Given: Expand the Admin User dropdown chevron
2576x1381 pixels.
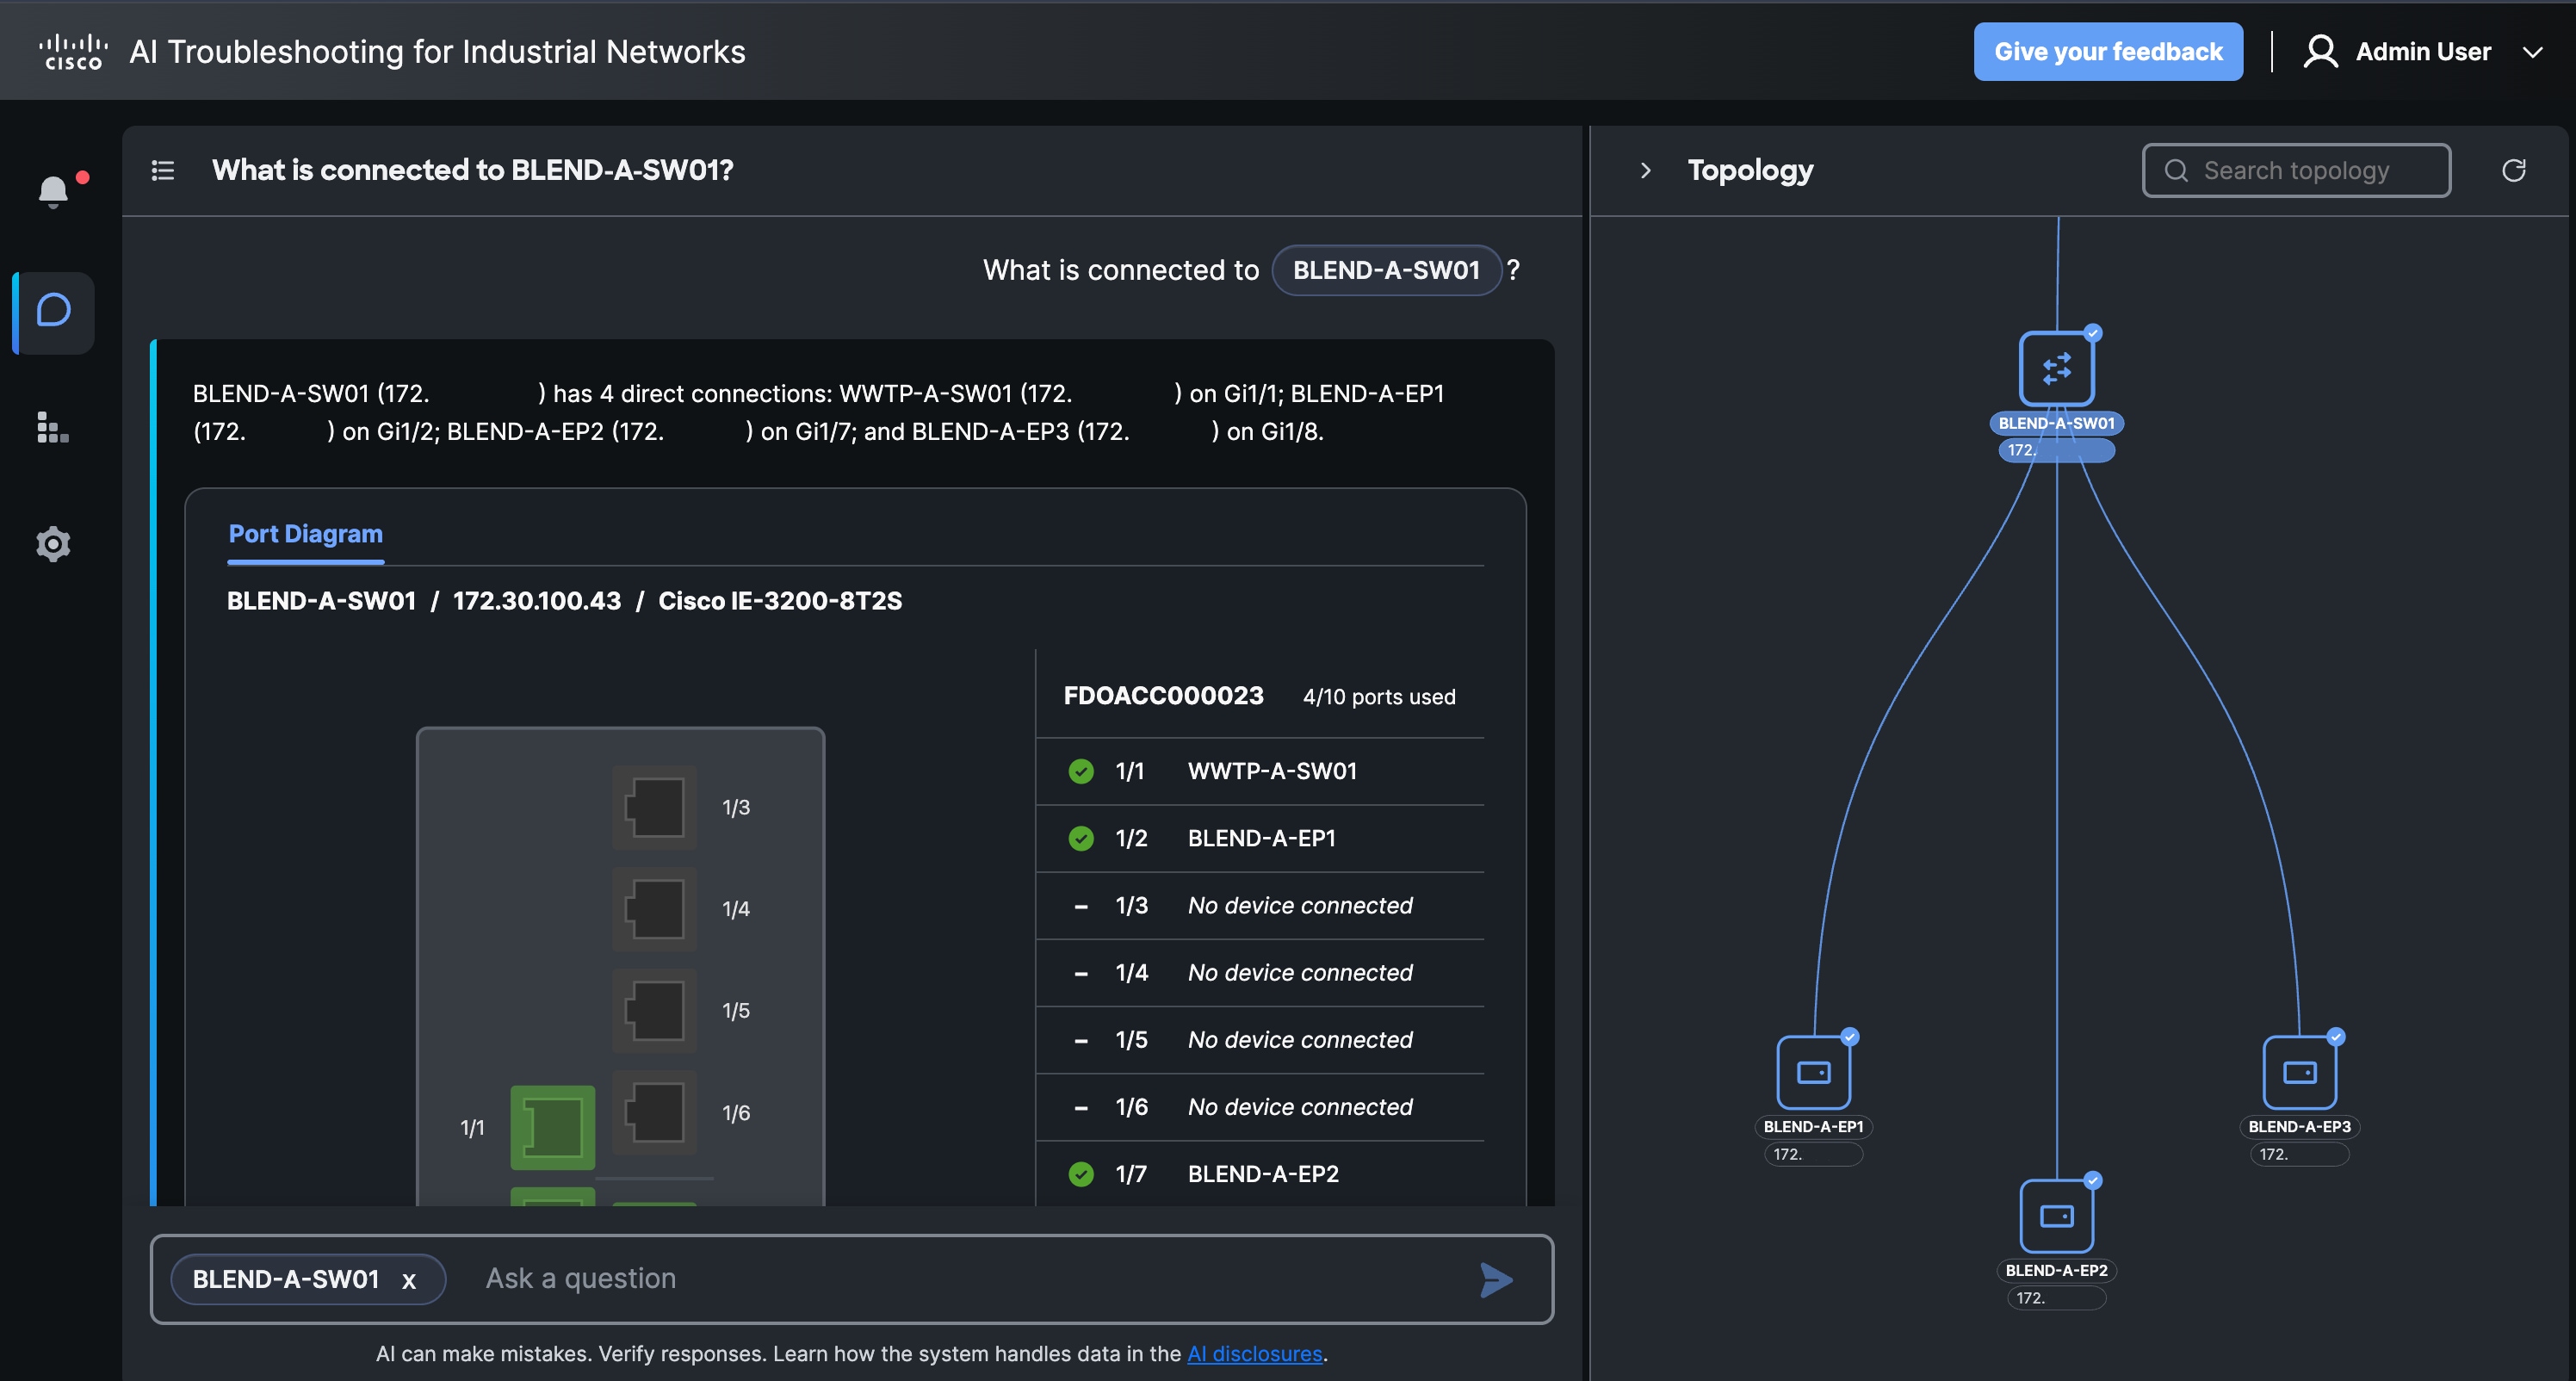Looking at the screenshot, I should point(2532,52).
